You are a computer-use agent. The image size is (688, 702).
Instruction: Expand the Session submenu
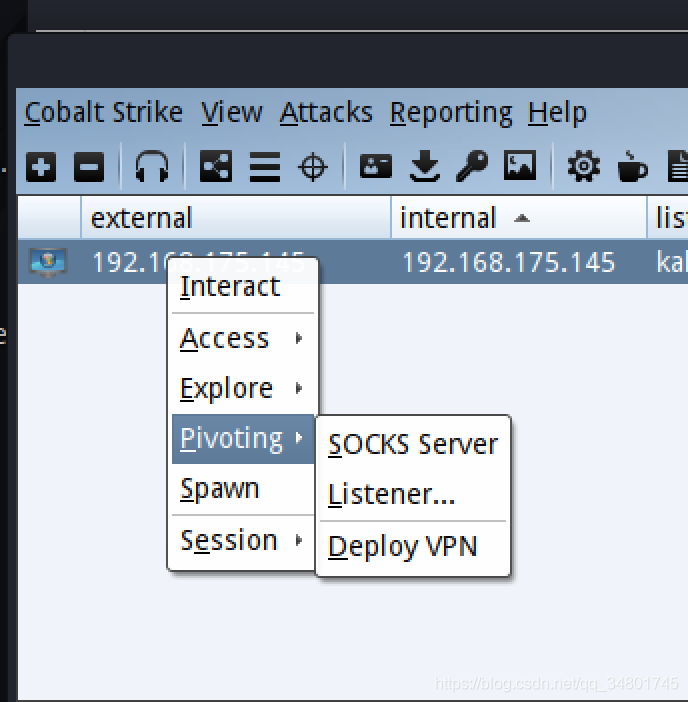243,540
